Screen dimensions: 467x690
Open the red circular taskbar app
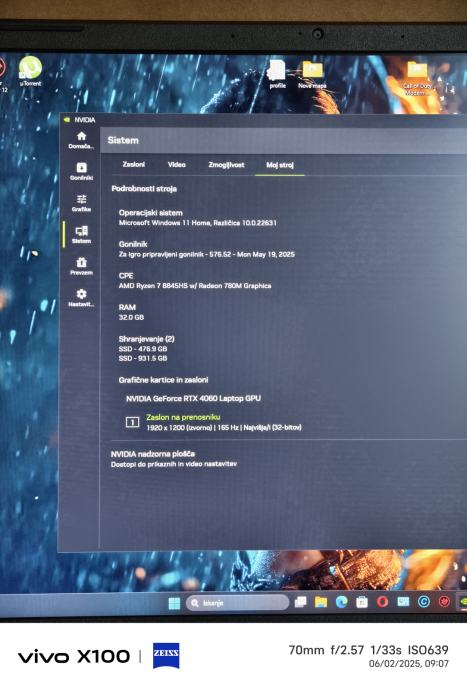[444, 602]
